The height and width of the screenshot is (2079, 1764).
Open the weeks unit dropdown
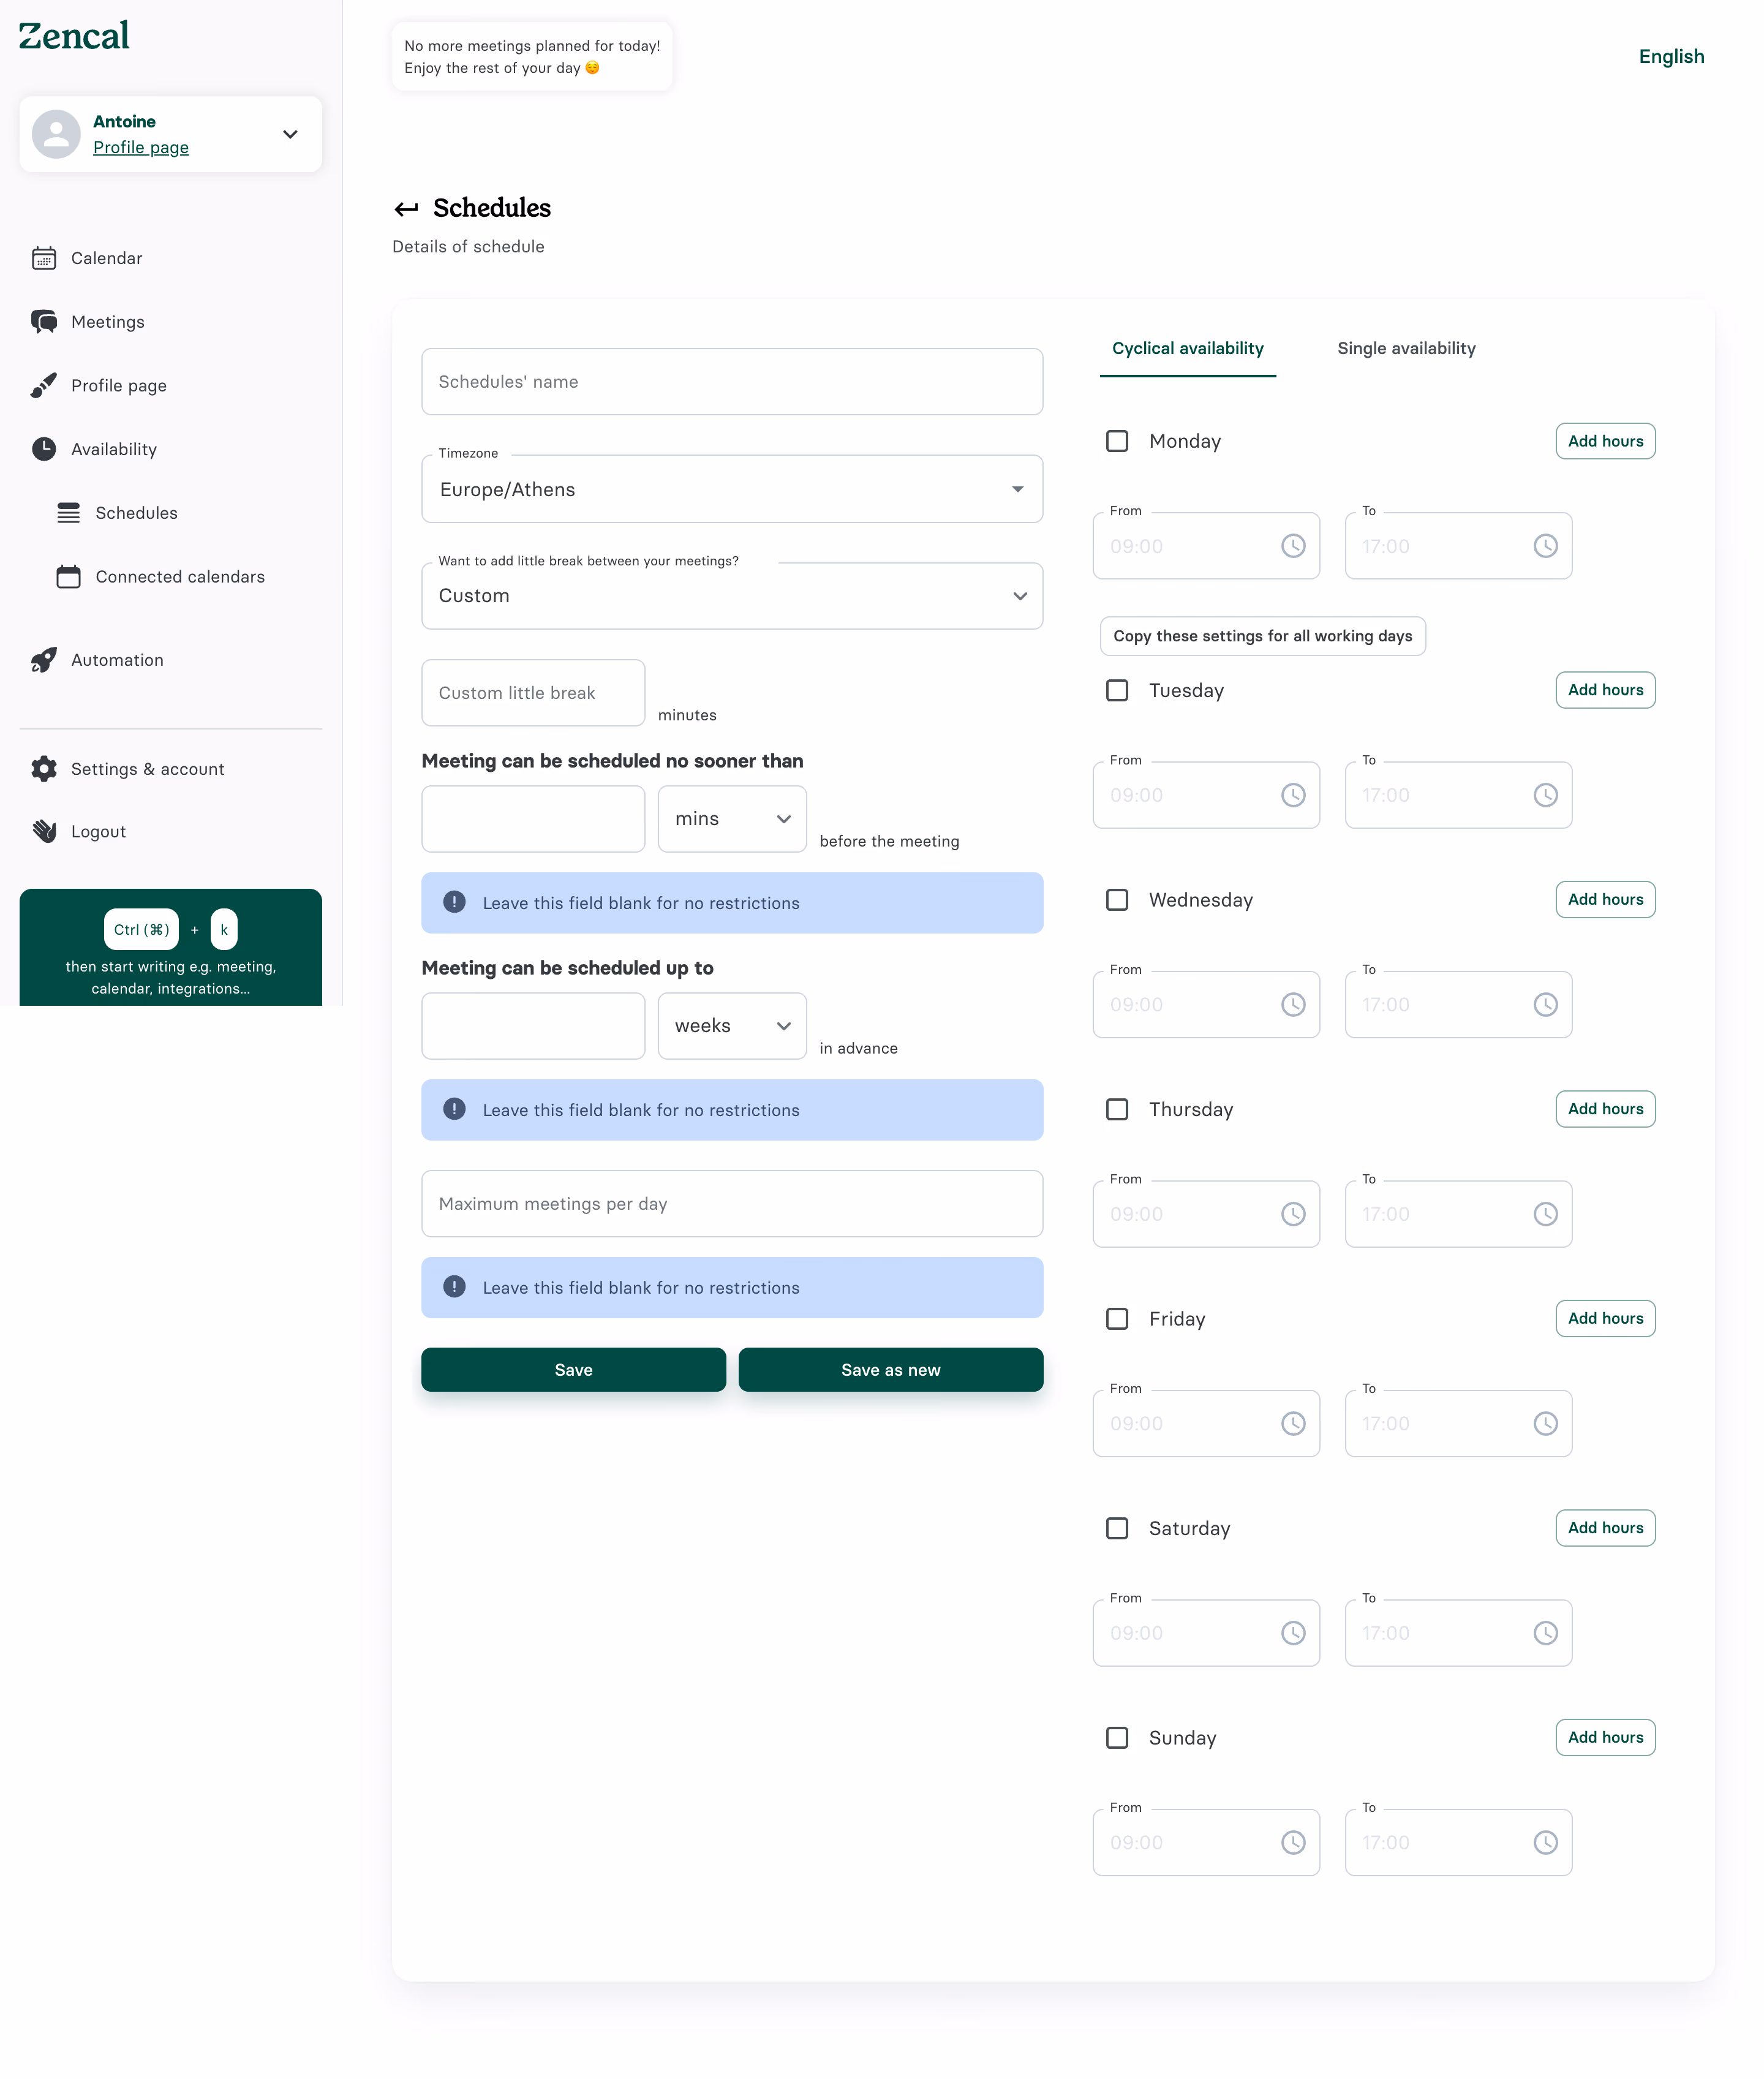tap(732, 1026)
